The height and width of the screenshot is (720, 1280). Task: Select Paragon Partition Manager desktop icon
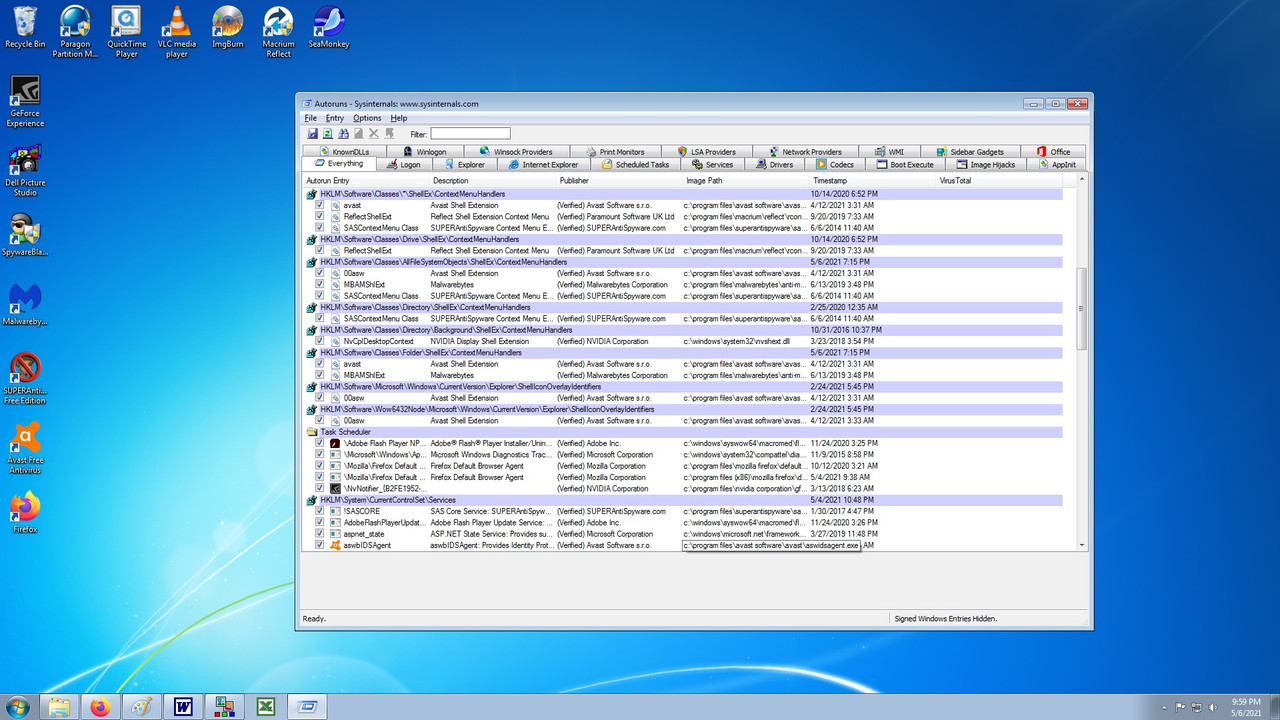[x=75, y=32]
